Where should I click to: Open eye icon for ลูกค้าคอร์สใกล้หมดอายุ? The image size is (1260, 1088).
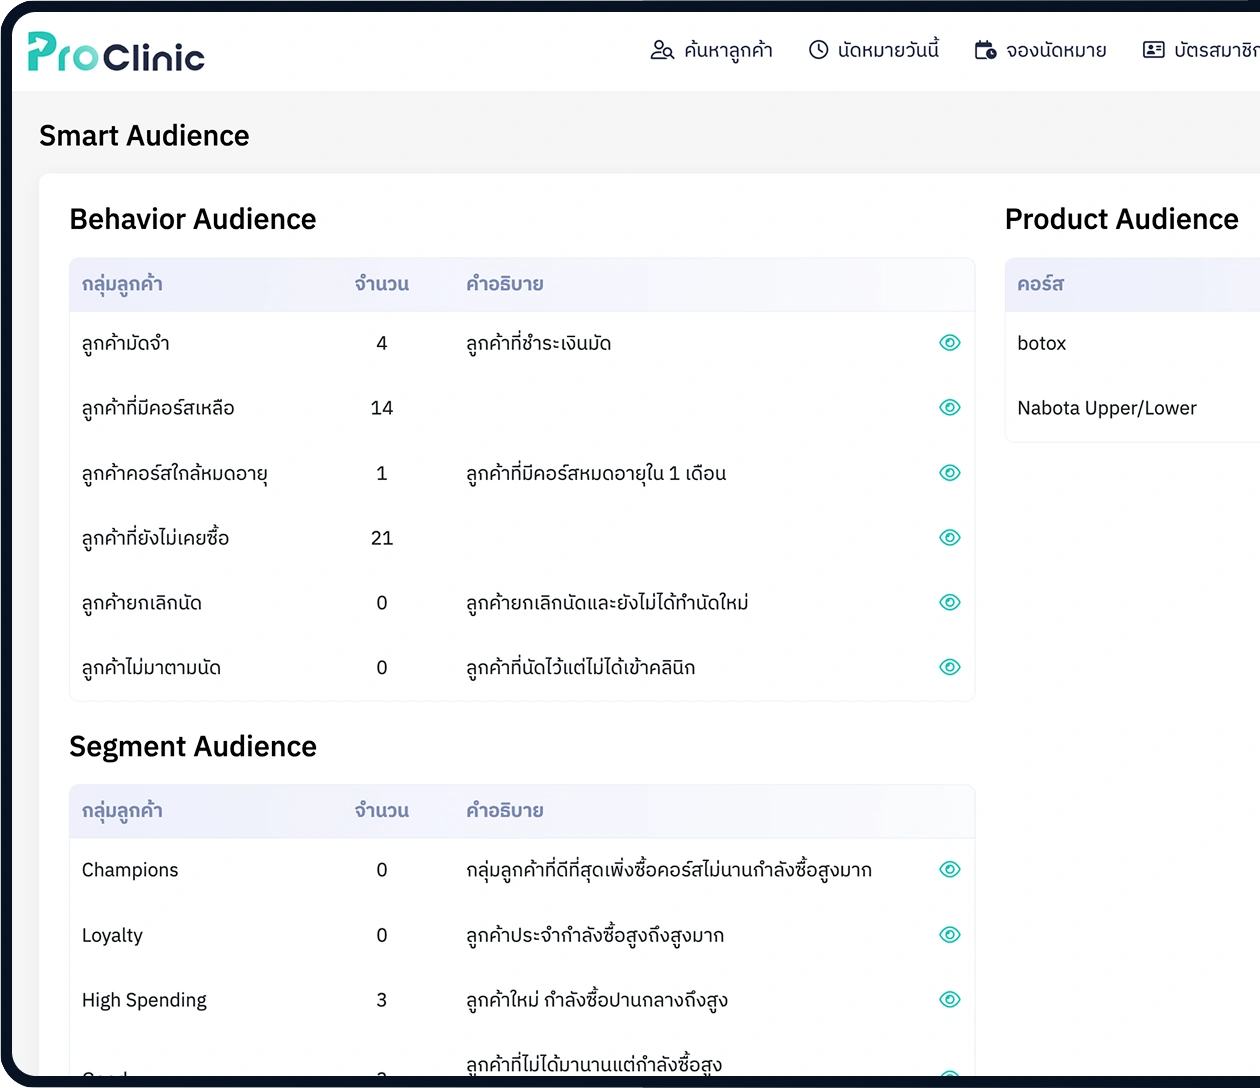(949, 473)
